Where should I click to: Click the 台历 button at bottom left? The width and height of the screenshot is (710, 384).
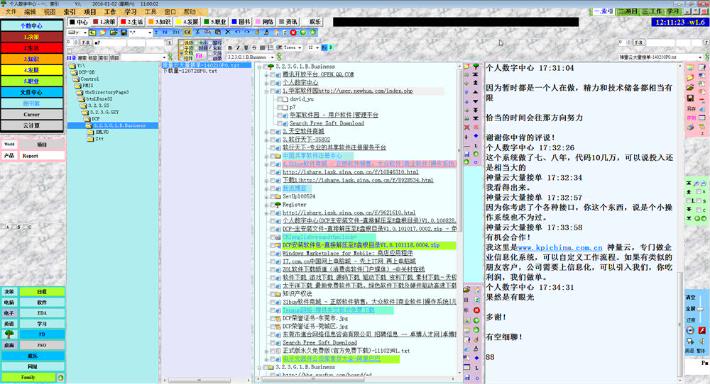[x=42, y=292]
